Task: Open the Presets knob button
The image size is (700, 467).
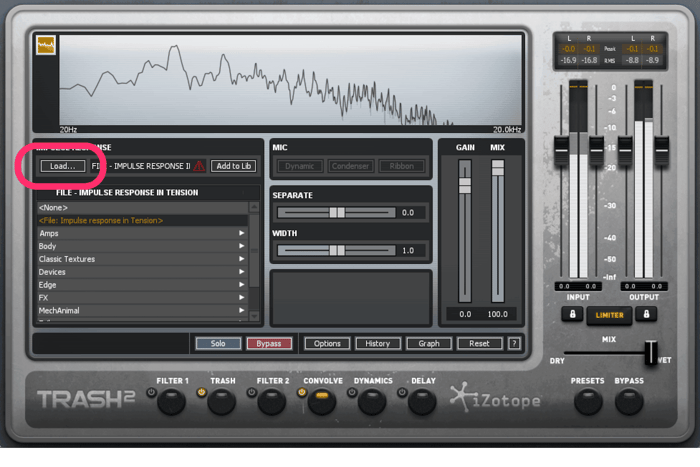Action: click(x=588, y=401)
